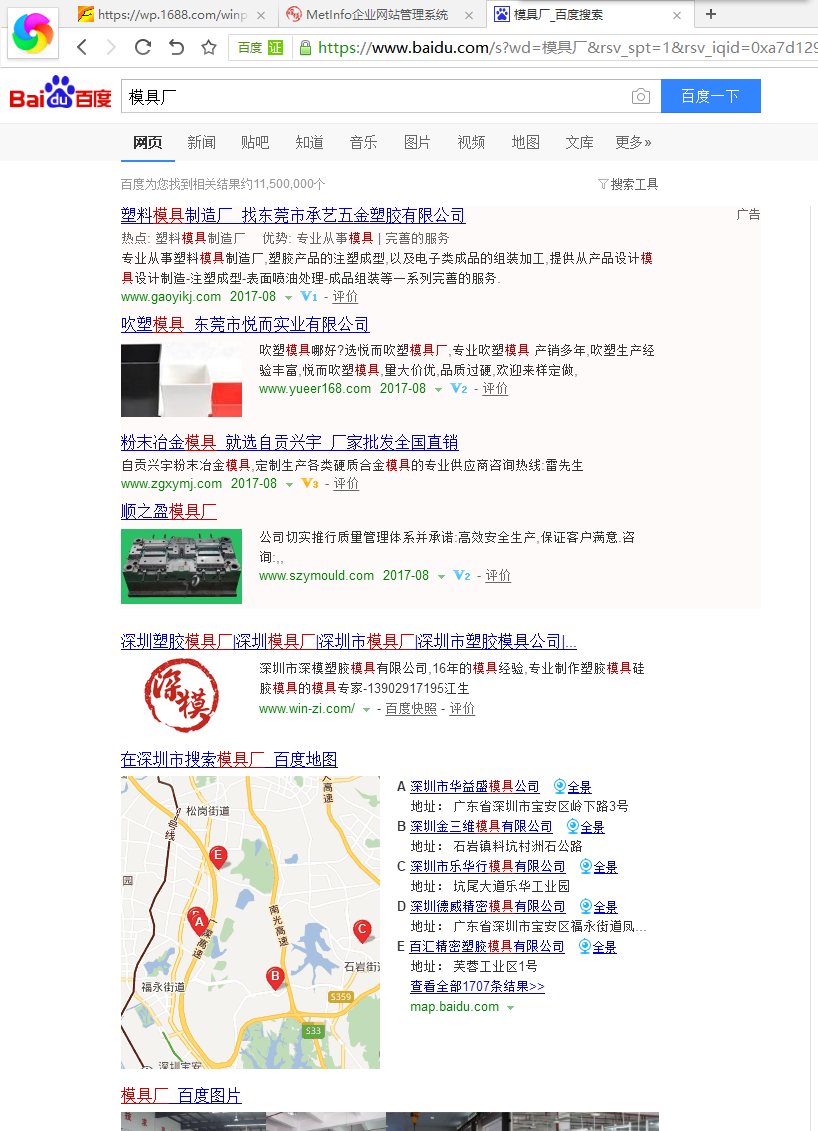The height and width of the screenshot is (1131, 818).
Task: Click the browser back arrow button
Action: (82, 47)
